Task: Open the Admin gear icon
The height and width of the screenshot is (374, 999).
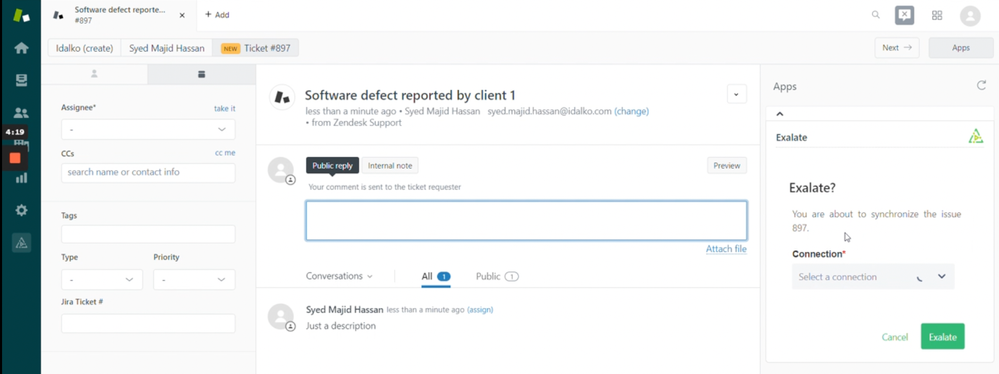Action: click(x=21, y=210)
